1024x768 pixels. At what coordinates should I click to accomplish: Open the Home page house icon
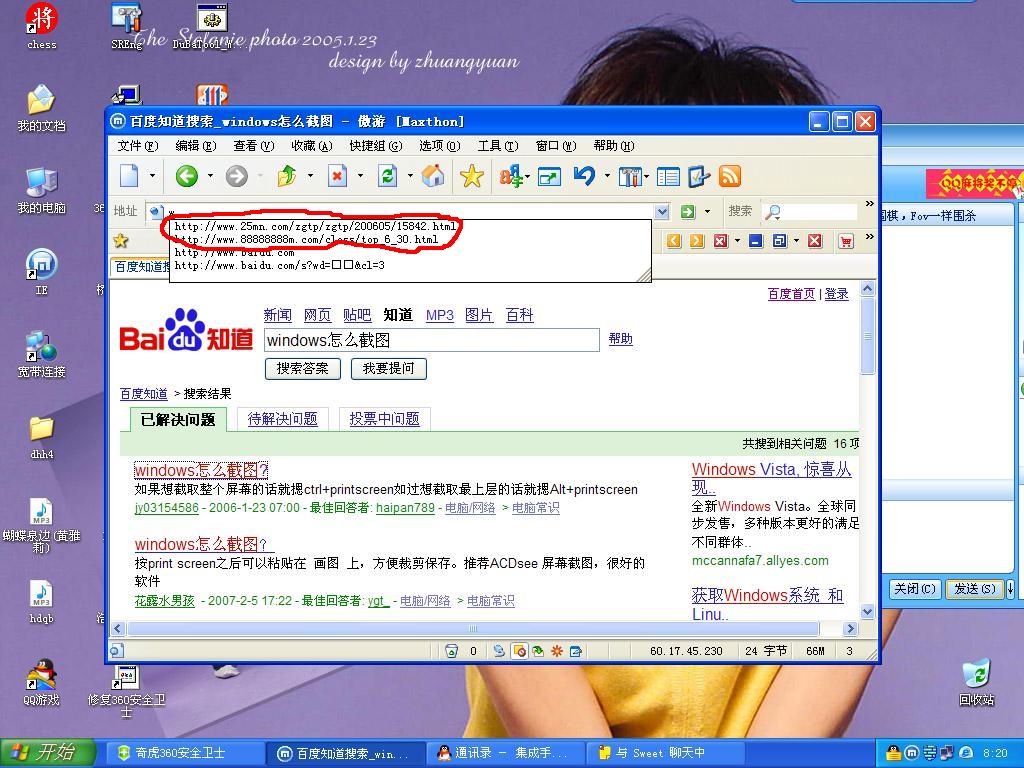click(433, 176)
